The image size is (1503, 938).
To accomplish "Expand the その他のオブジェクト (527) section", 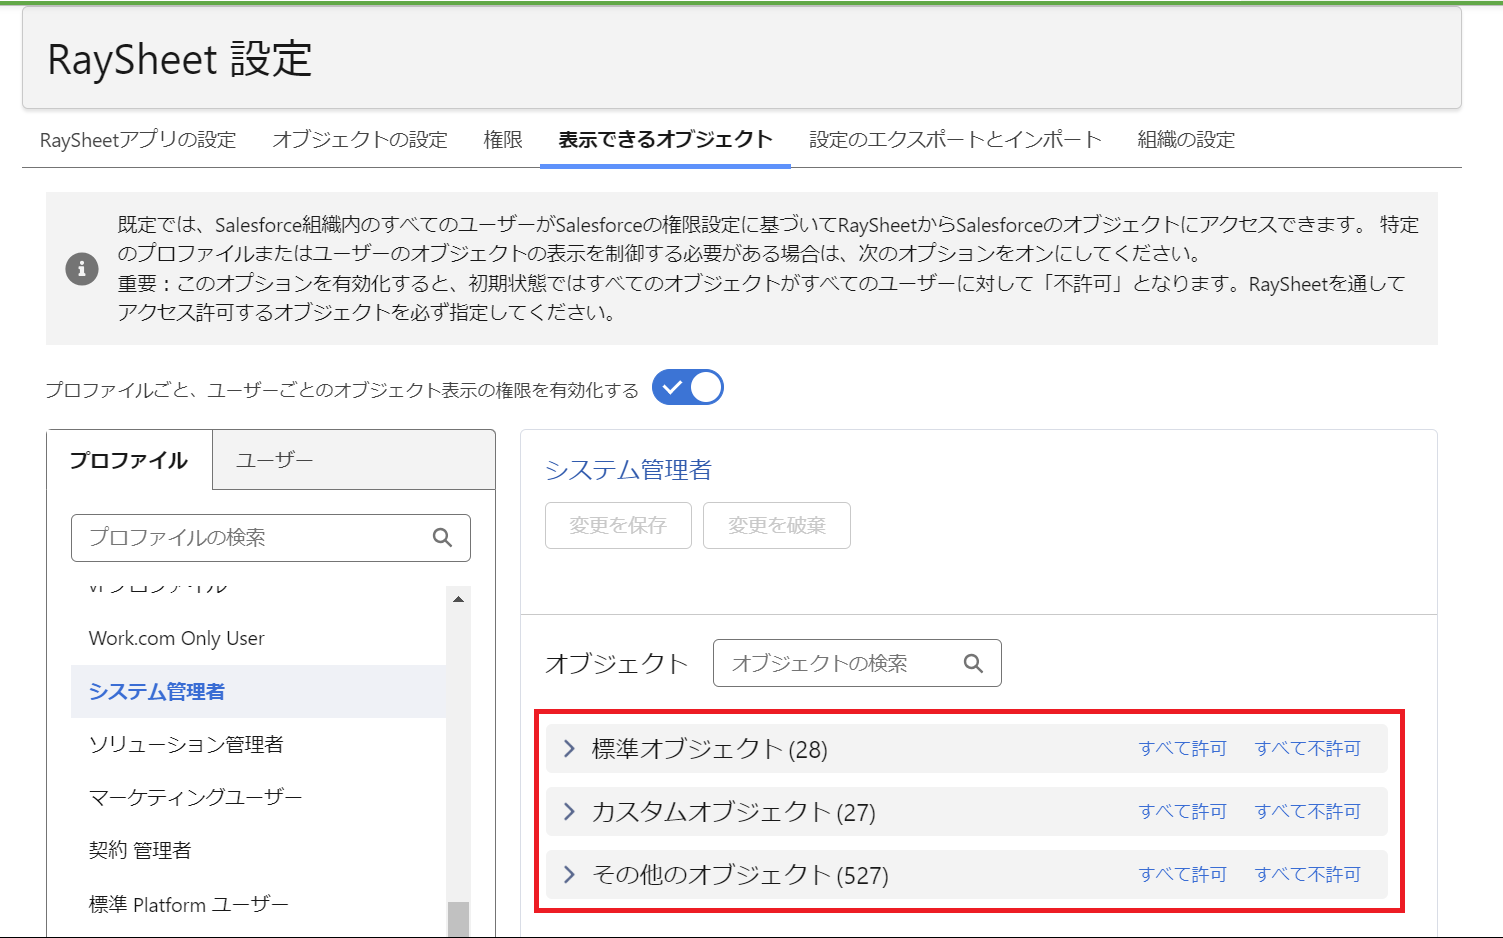I will point(569,875).
